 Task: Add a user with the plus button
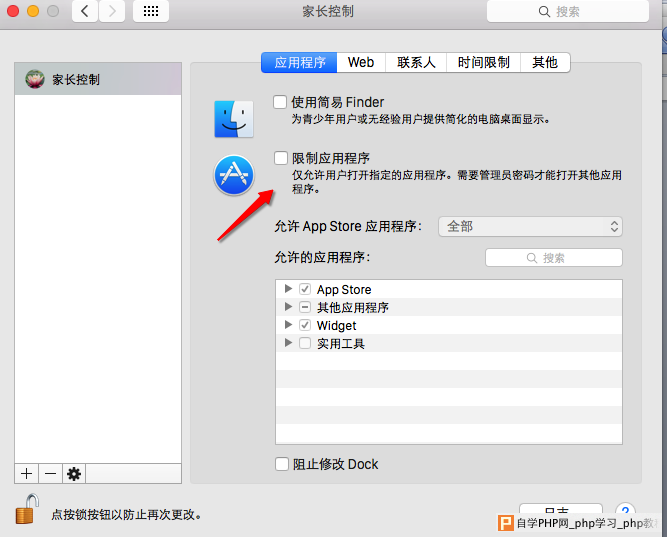click(x=26, y=474)
